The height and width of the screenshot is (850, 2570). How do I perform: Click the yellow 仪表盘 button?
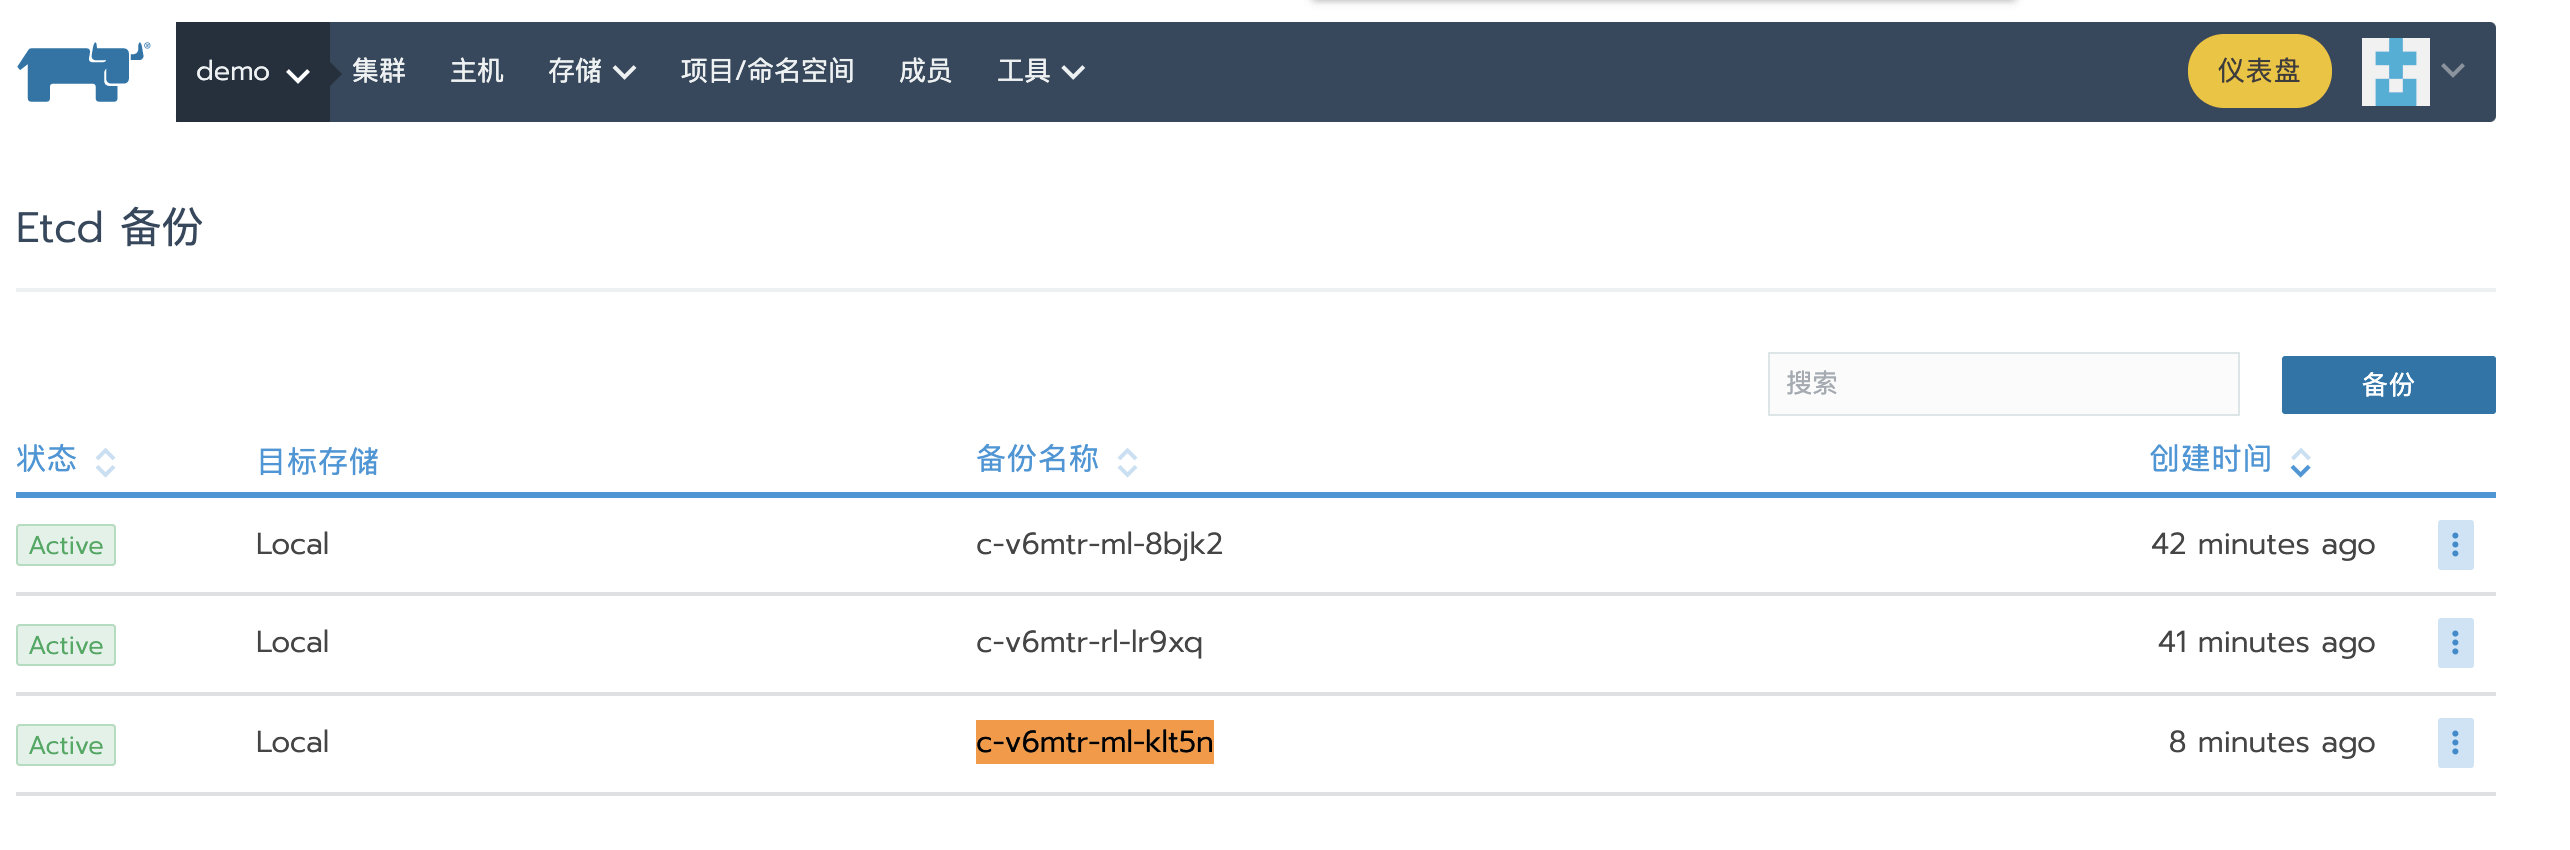pyautogui.click(x=2259, y=71)
